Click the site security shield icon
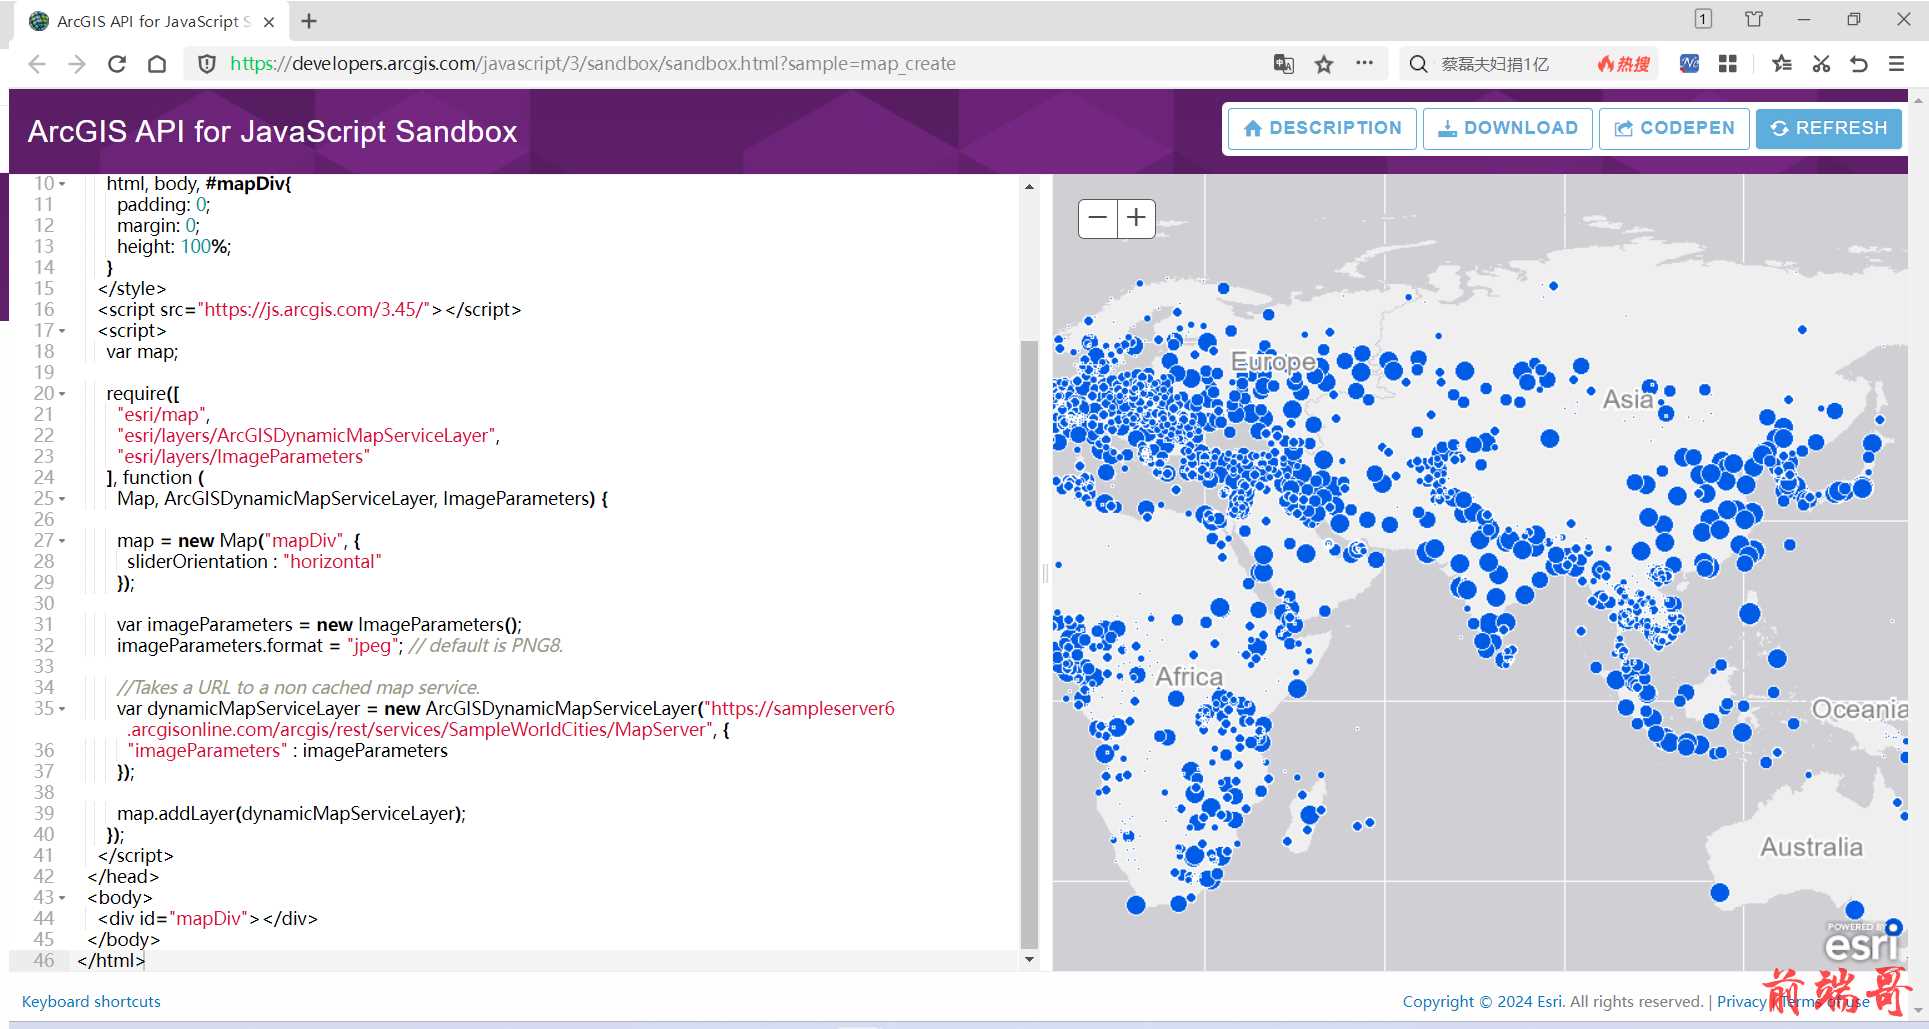 tap(207, 64)
